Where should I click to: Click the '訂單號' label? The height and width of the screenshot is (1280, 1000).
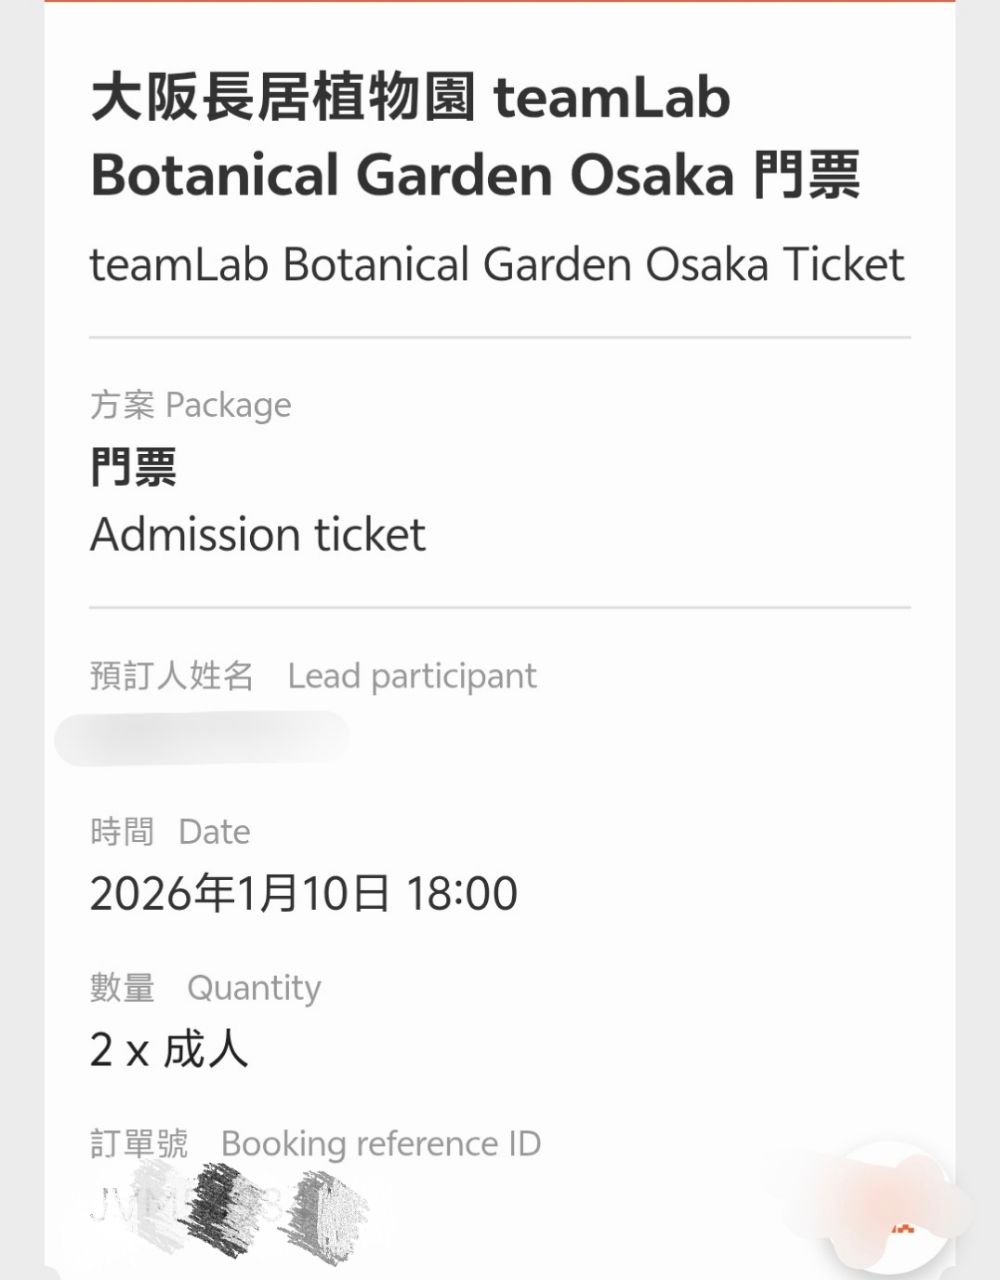pos(139,1144)
